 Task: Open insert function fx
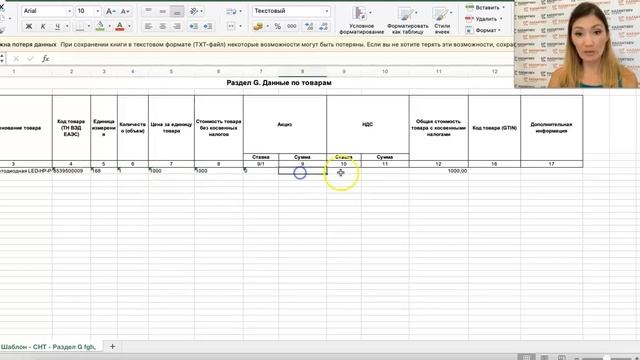(x=46, y=59)
